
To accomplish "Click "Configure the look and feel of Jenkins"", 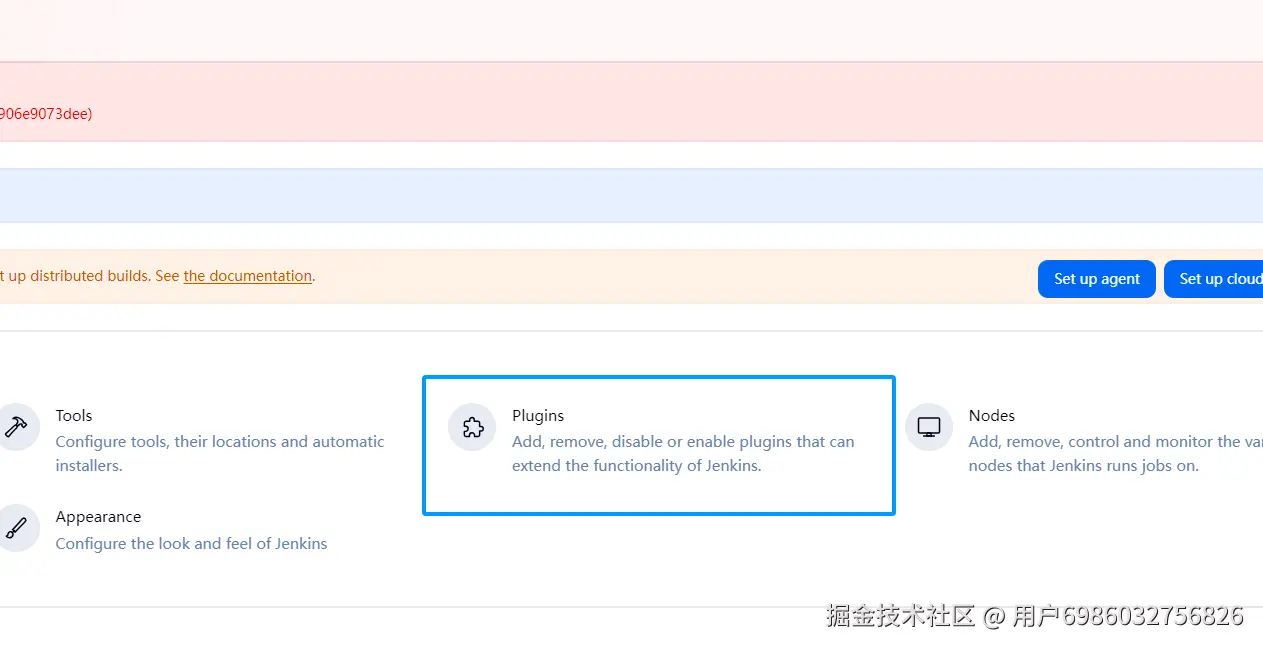I will [191, 544].
